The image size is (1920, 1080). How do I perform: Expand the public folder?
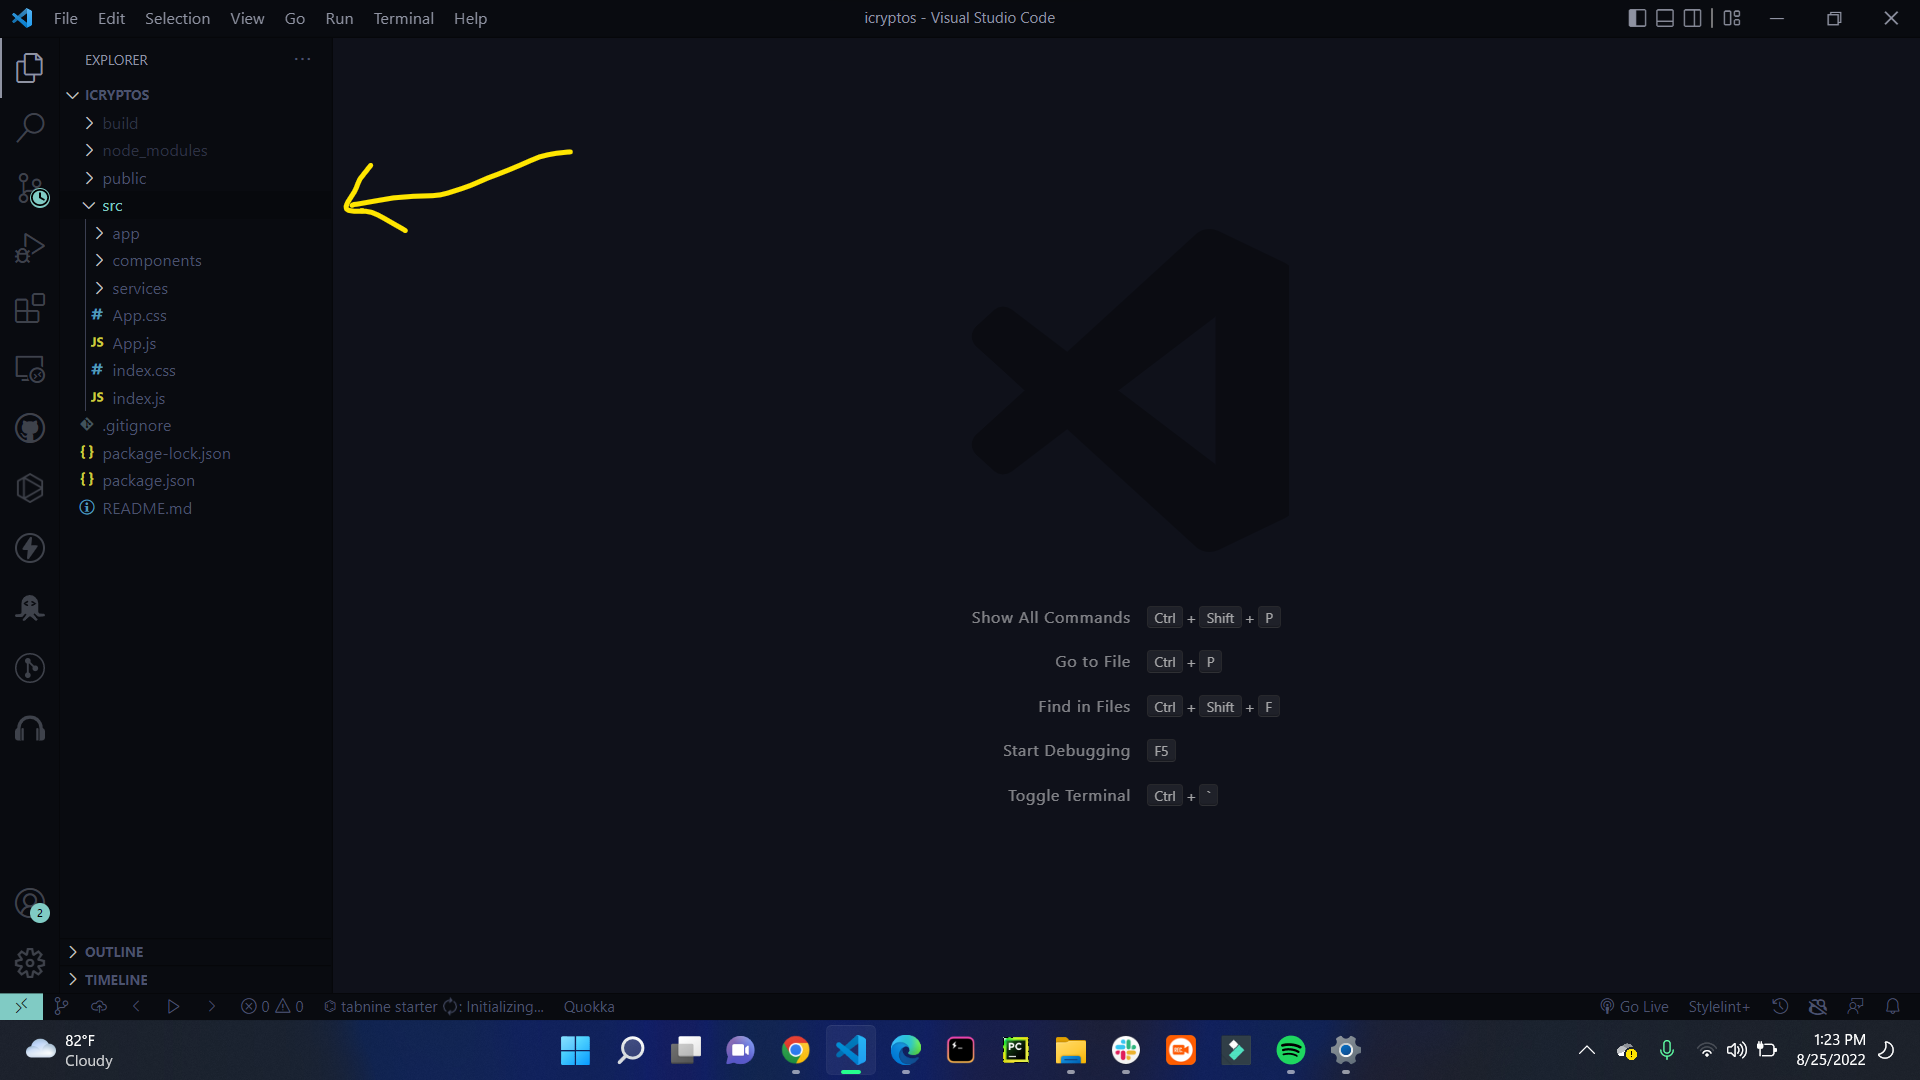pyautogui.click(x=124, y=178)
